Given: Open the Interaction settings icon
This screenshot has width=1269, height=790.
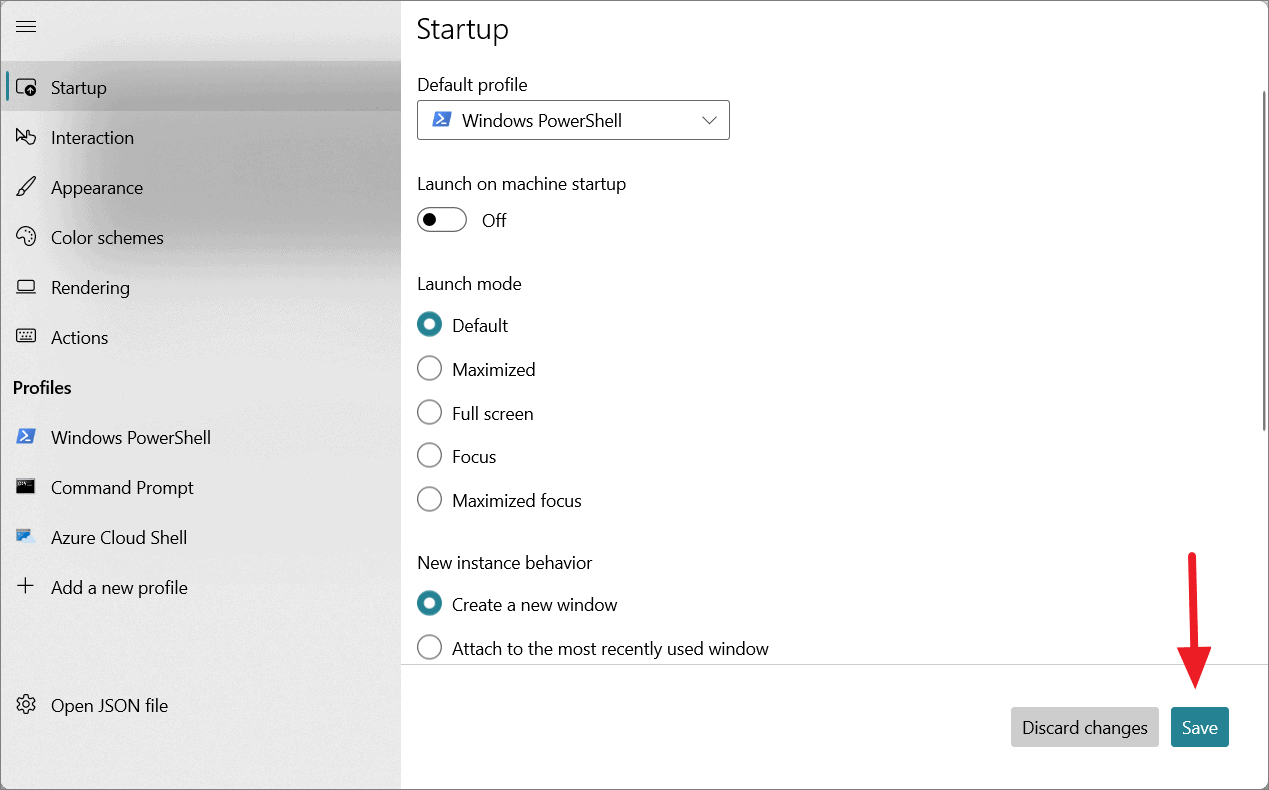Looking at the screenshot, I should 27,137.
